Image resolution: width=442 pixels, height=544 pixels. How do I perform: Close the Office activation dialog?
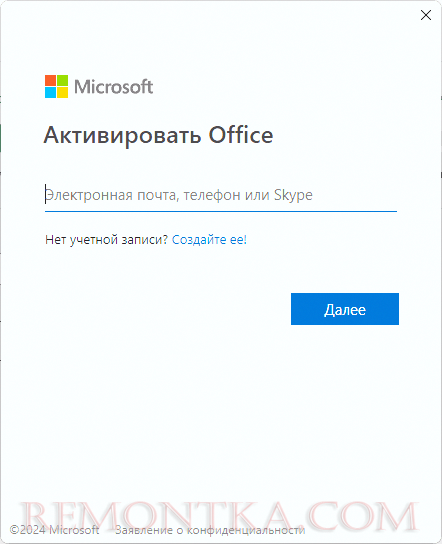[426, 15]
